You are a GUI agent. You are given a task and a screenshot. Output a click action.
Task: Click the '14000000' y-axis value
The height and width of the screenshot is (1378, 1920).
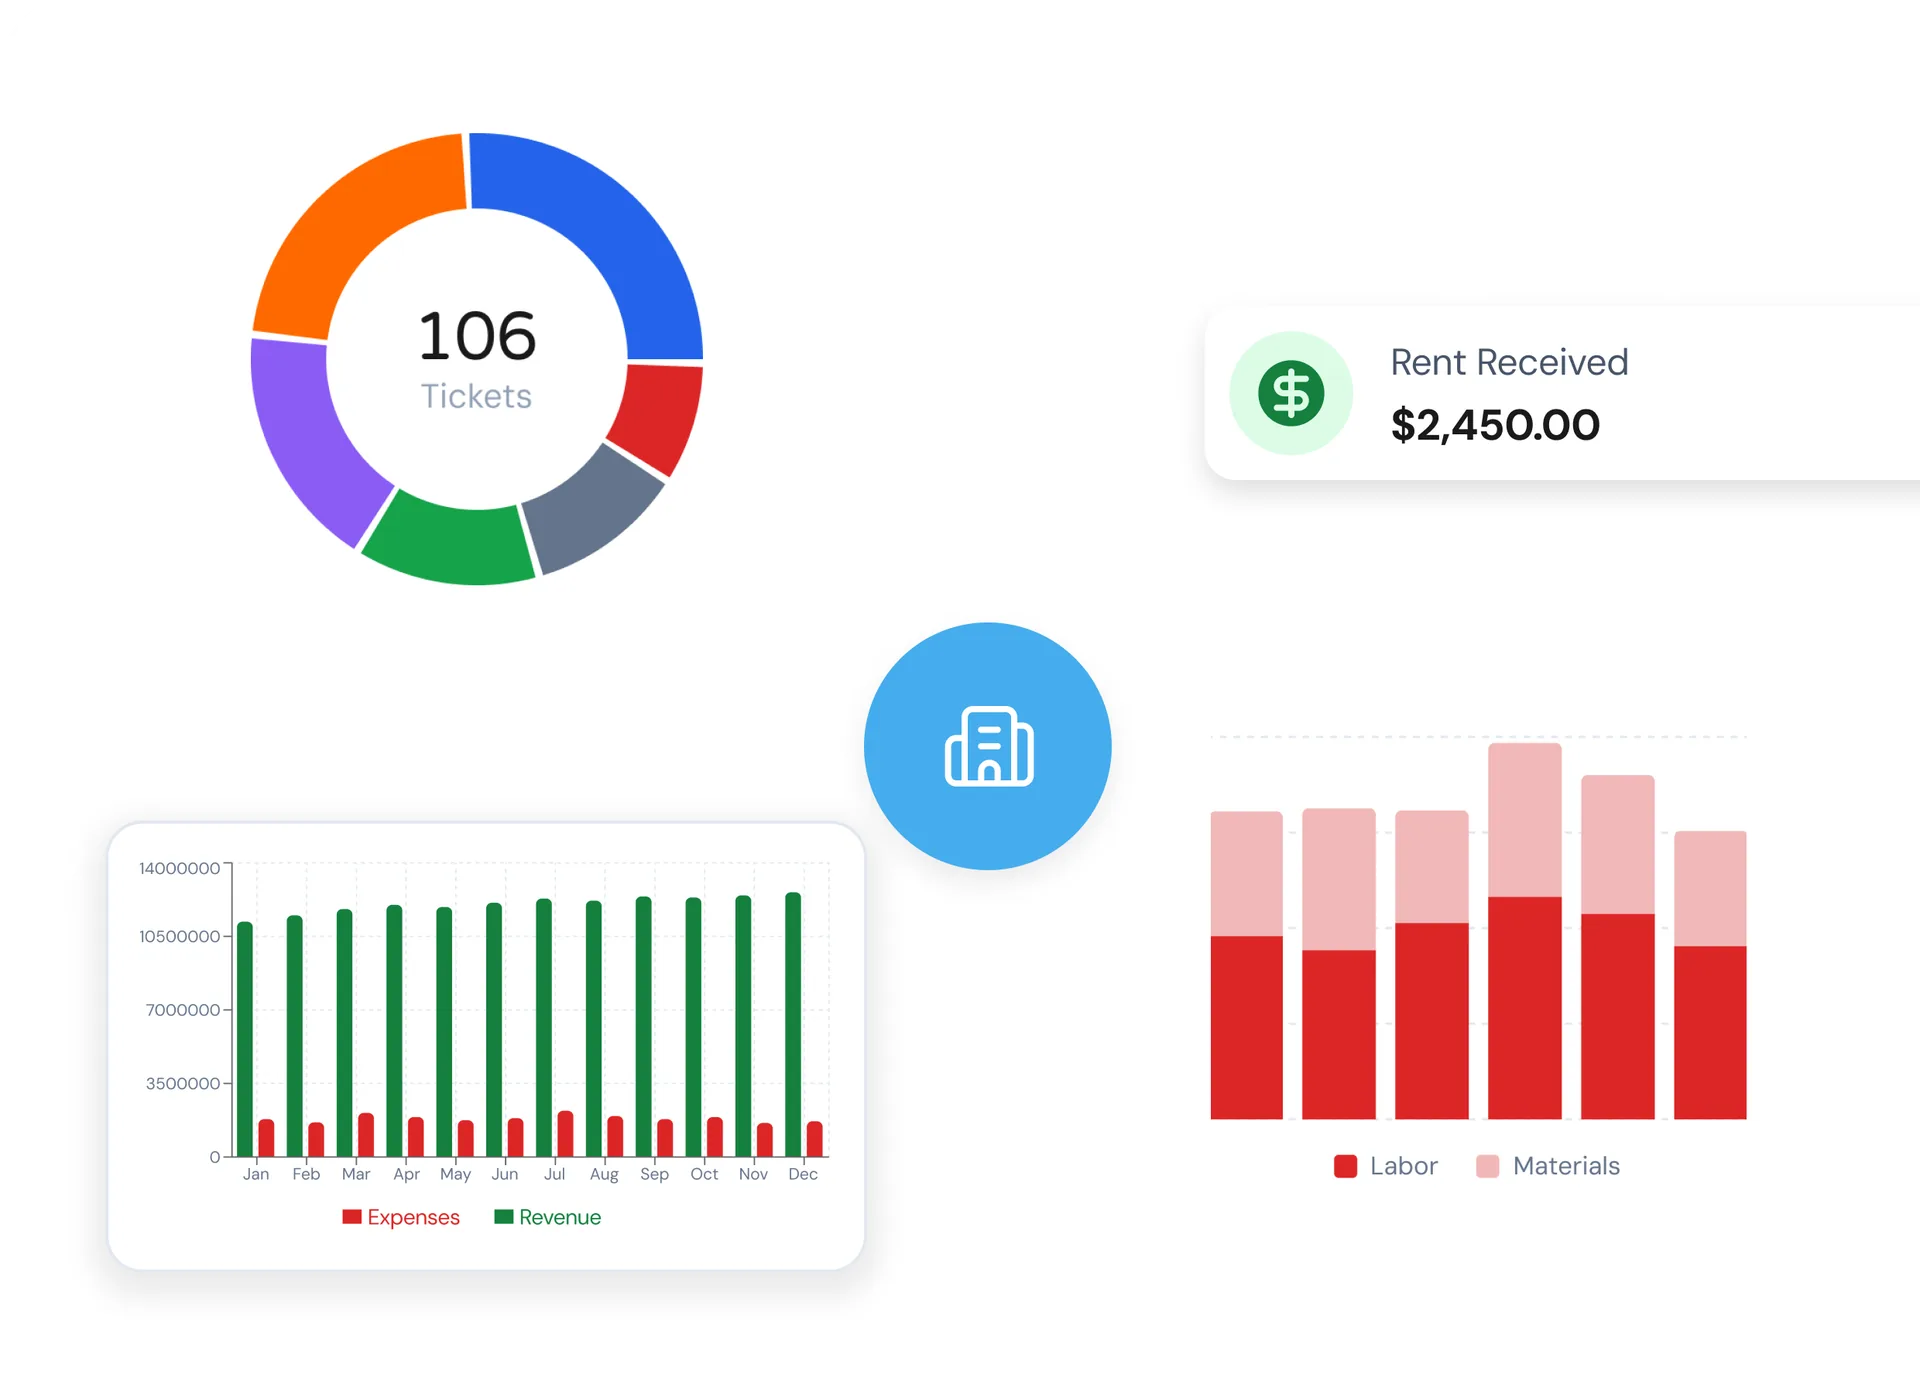tap(179, 868)
